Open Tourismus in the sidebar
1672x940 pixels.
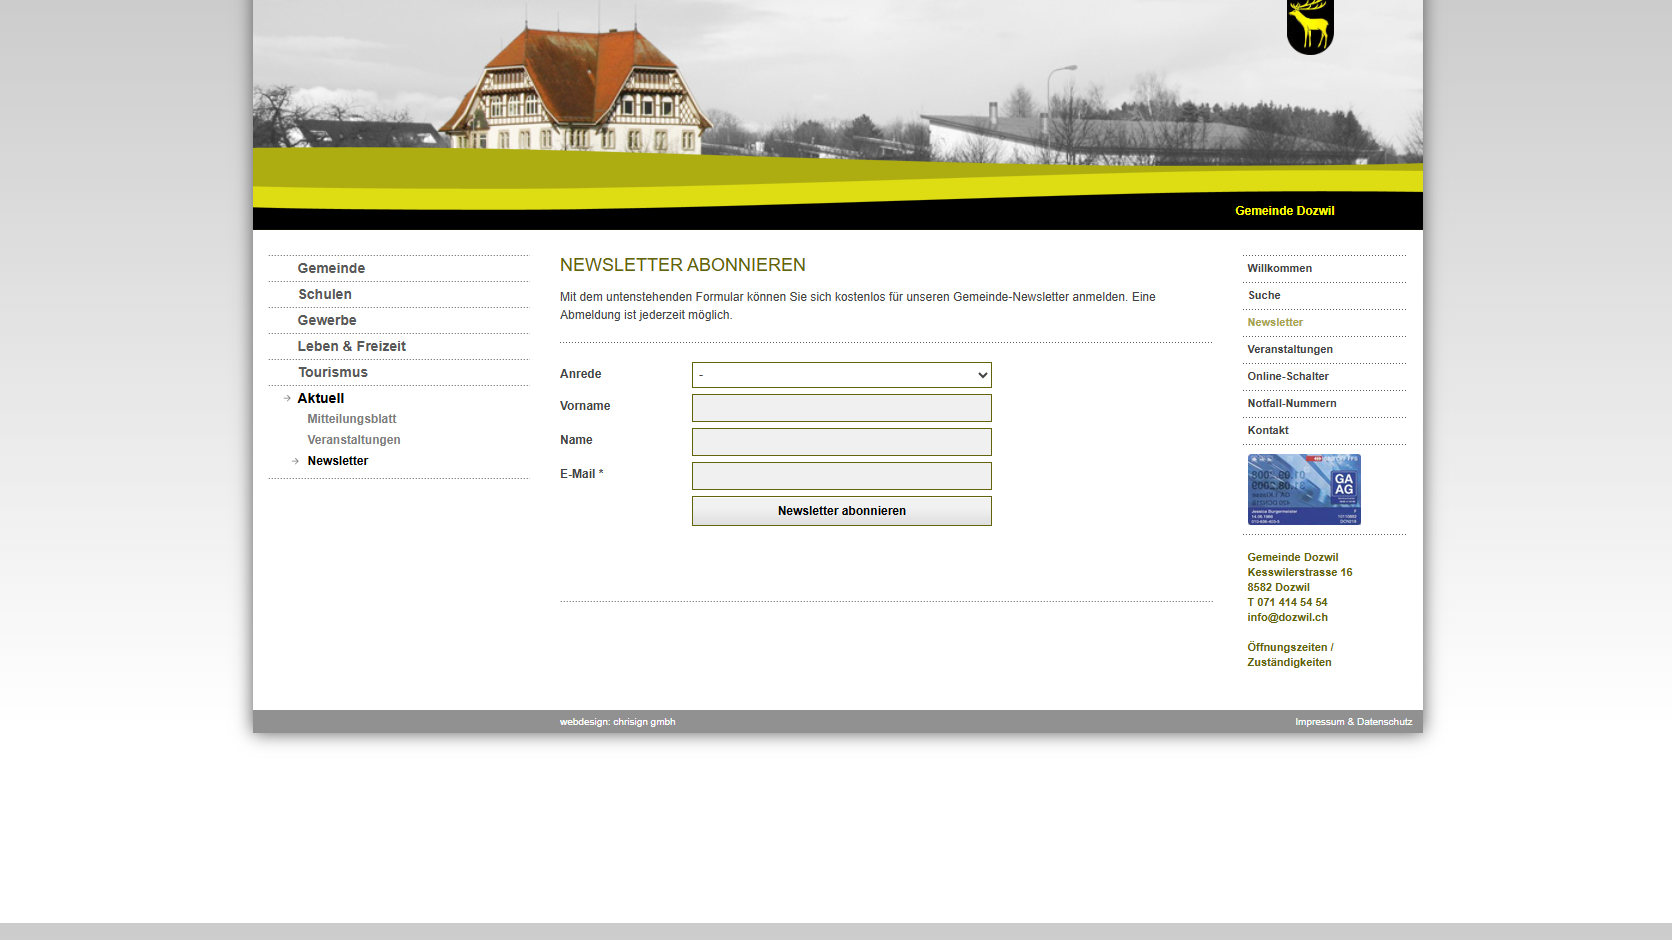point(333,372)
